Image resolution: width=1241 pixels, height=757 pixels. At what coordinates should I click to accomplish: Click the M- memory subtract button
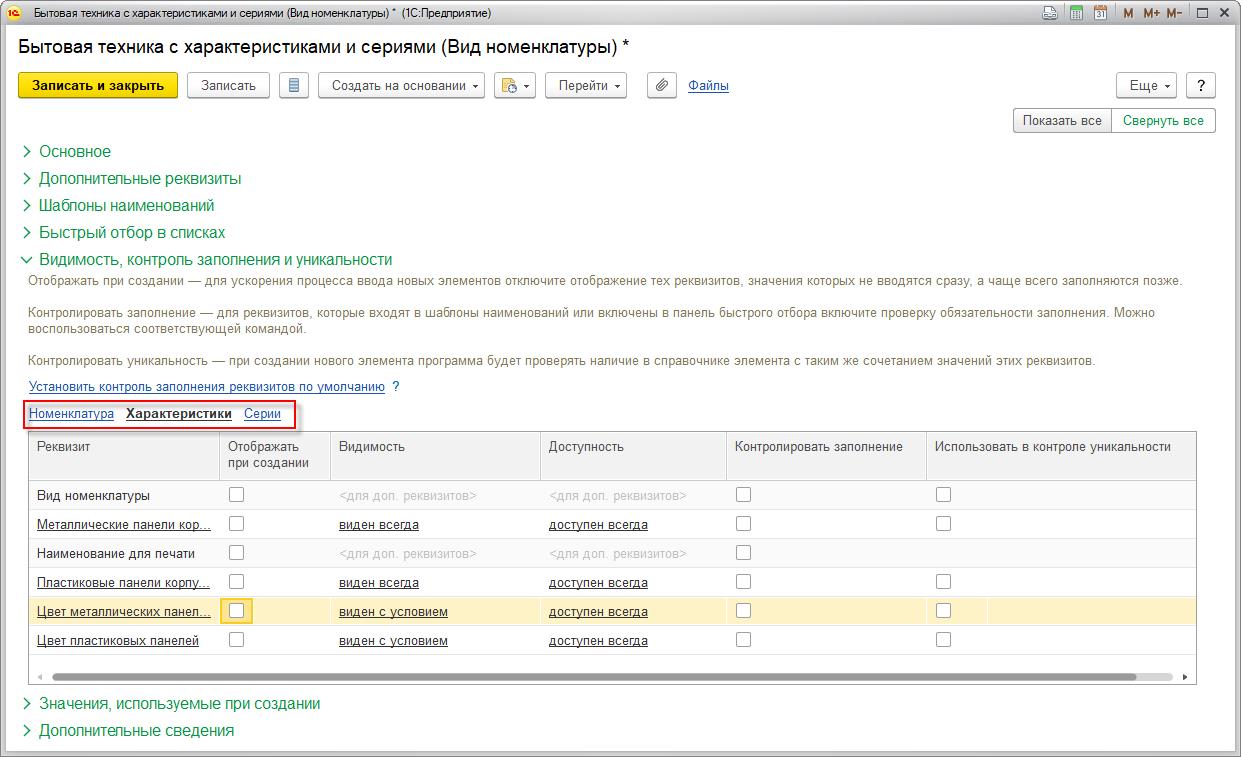click(1174, 13)
